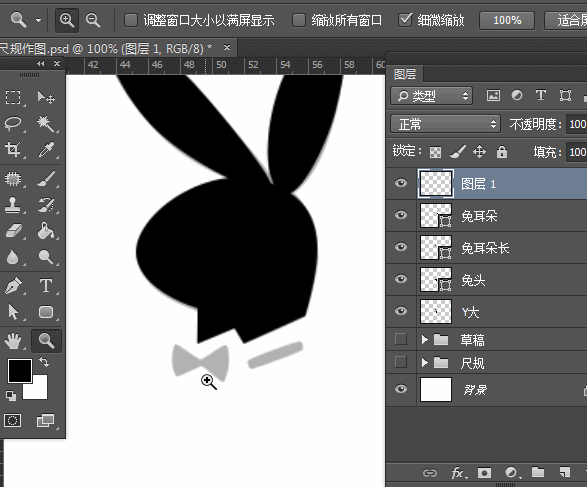Switch to the 图层 panel tab
Screen dimensions: 587x487
point(405,74)
